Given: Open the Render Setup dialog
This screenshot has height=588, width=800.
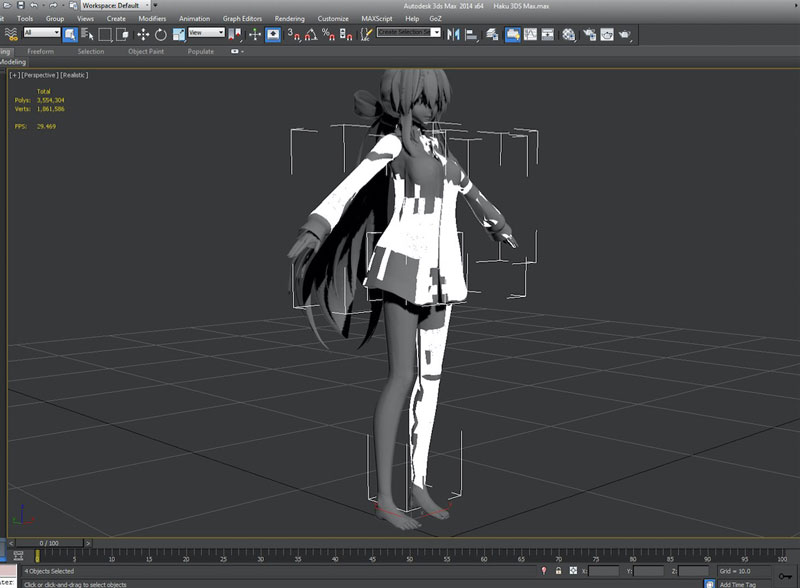Looking at the screenshot, I should (x=590, y=34).
